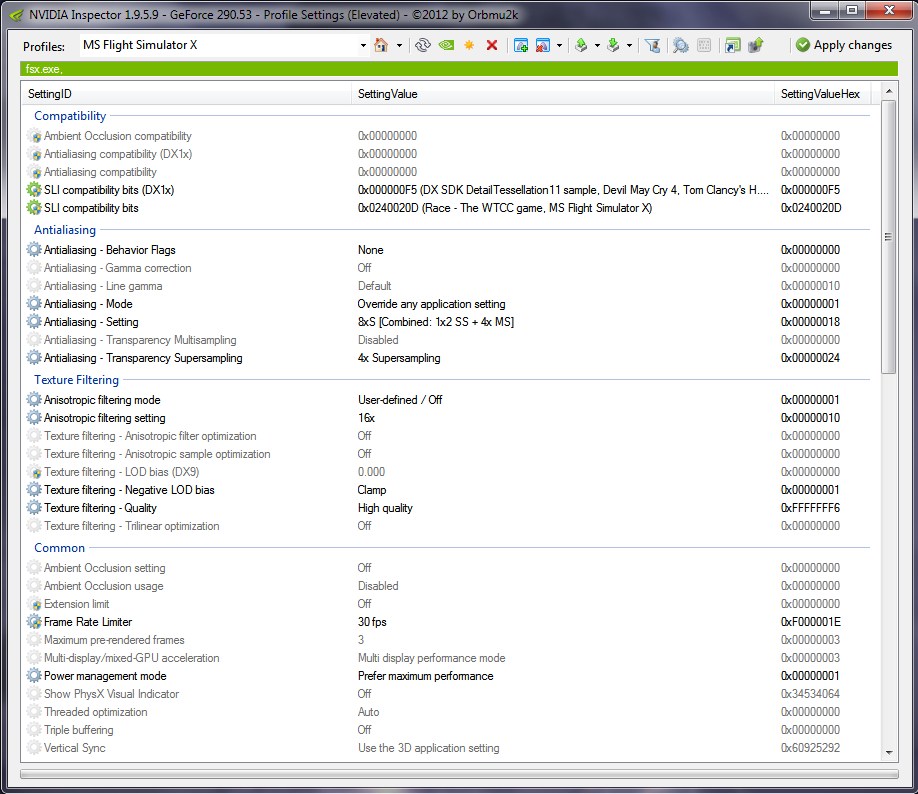
Task: Click the User-defined / Off value
Action: pyautogui.click(x=400, y=399)
